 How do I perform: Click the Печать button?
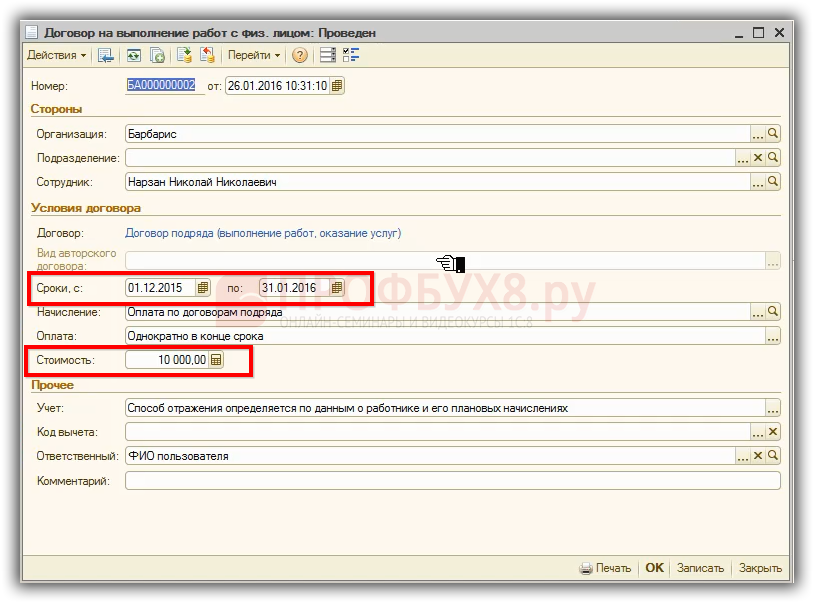coord(605,568)
